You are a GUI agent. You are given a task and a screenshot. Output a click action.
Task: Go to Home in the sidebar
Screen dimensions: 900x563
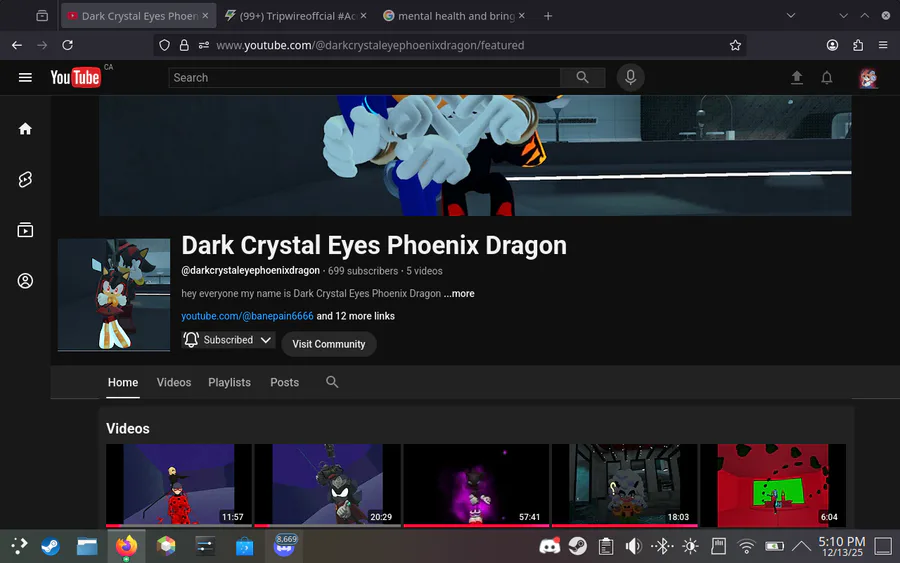click(25, 129)
